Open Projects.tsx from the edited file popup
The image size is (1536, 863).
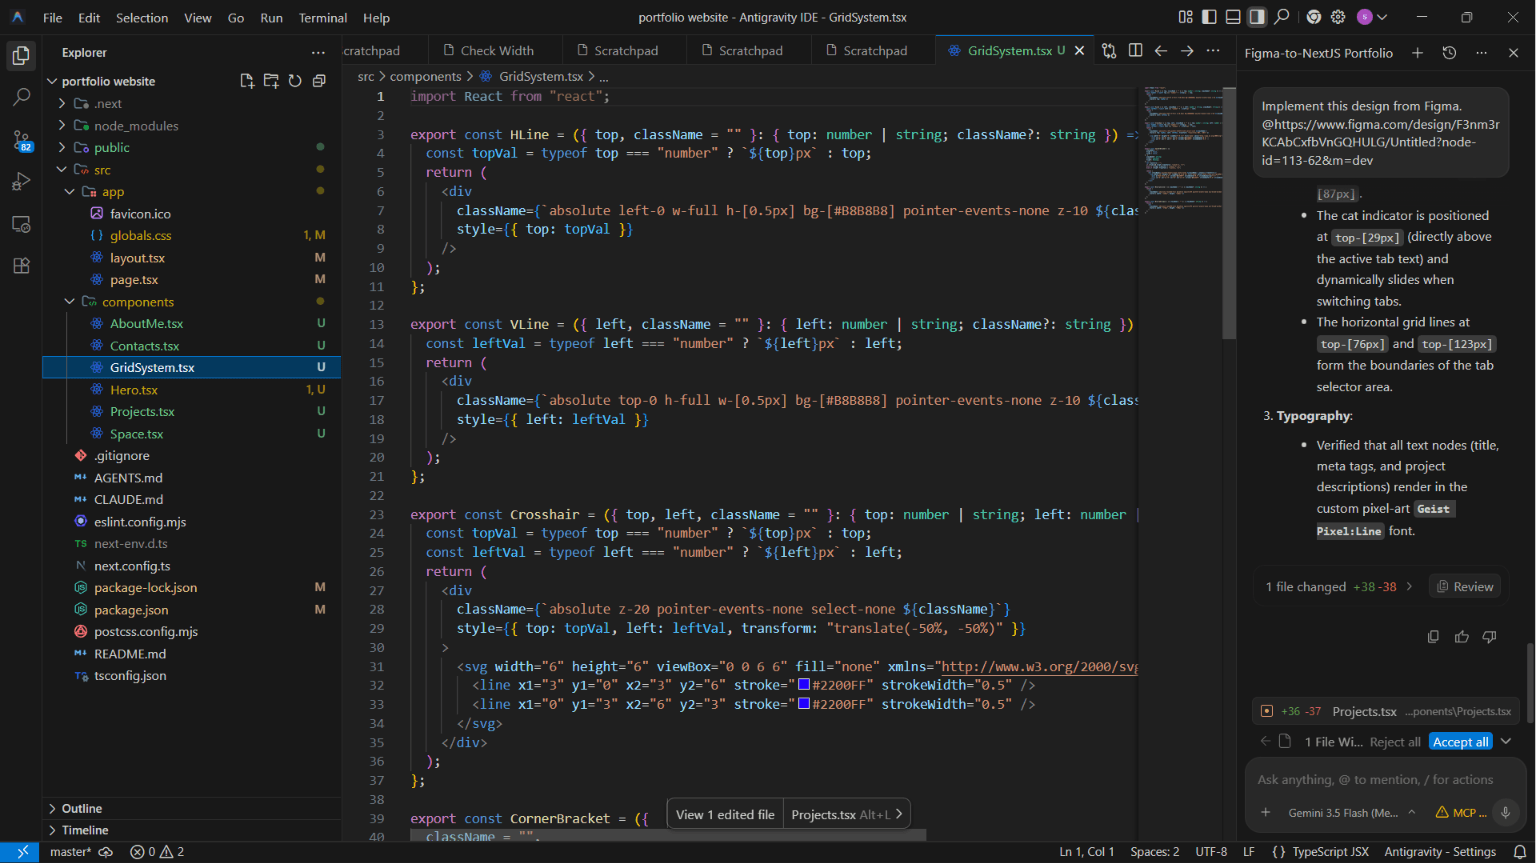[x=847, y=814]
